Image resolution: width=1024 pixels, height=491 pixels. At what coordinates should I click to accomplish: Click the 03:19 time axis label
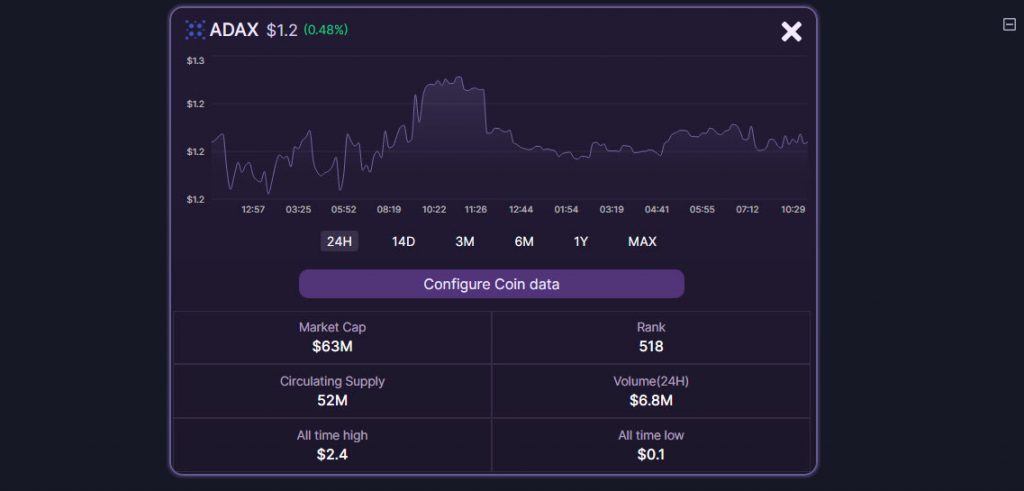point(611,210)
